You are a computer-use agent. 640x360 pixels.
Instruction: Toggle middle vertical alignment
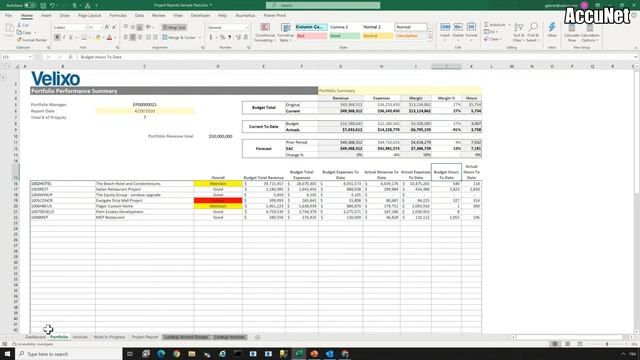pyautogui.click(x=133, y=27)
